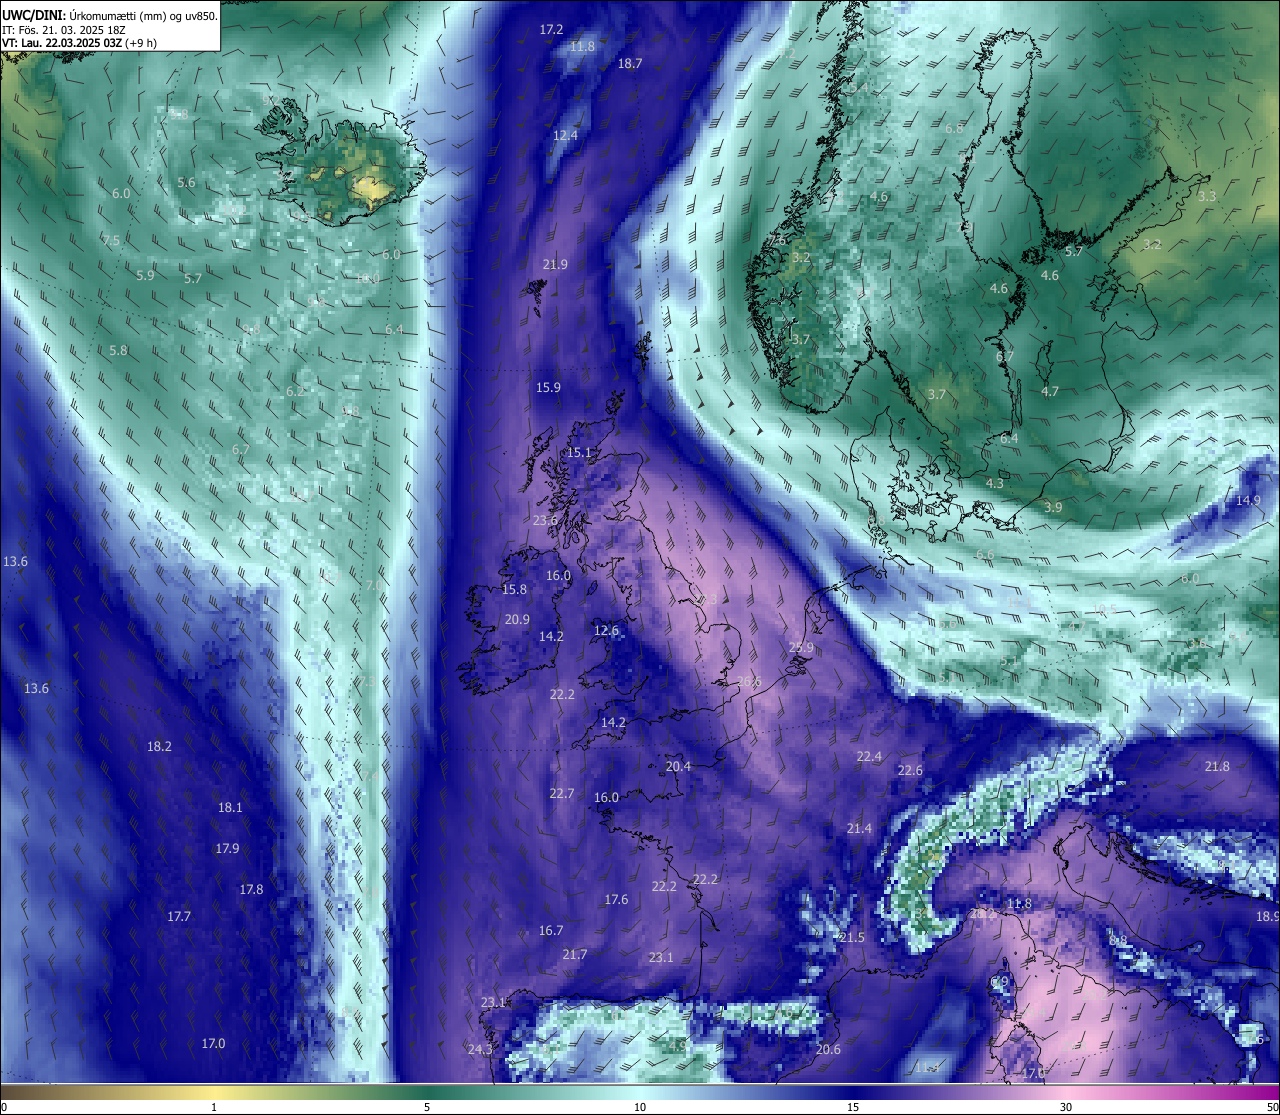Click the 6.2 value label
Image resolution: width=1280 pixels, height=1115 pixels.
click(295, 392)
